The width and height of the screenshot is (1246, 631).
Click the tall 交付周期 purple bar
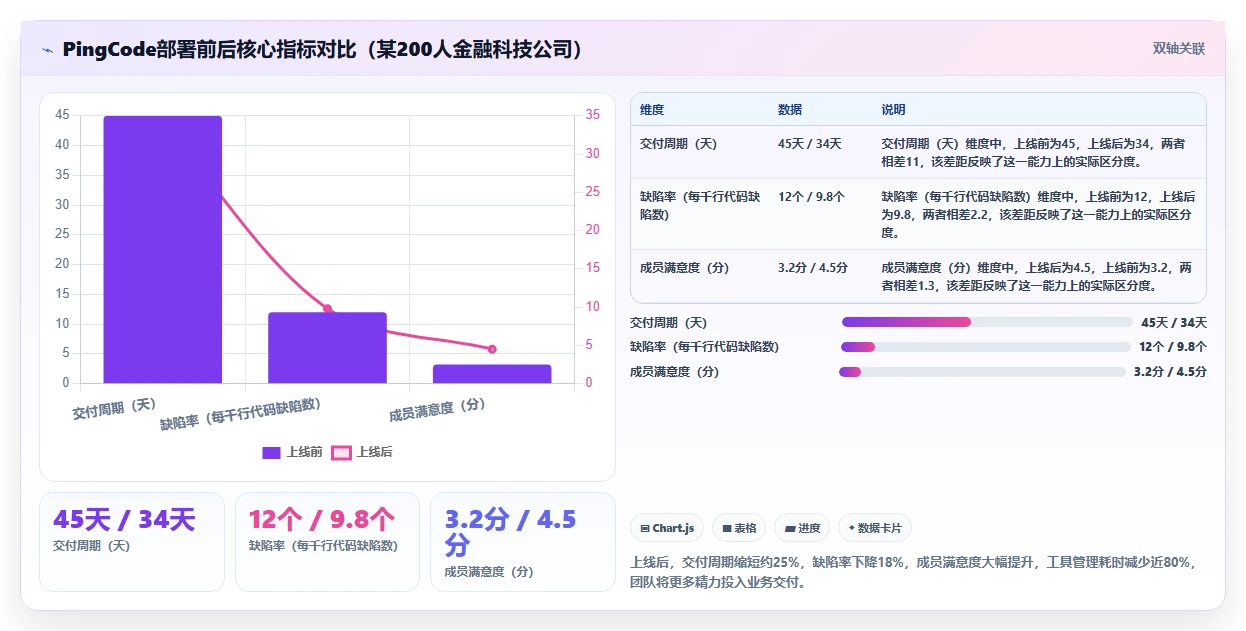(x=163, y=249)
